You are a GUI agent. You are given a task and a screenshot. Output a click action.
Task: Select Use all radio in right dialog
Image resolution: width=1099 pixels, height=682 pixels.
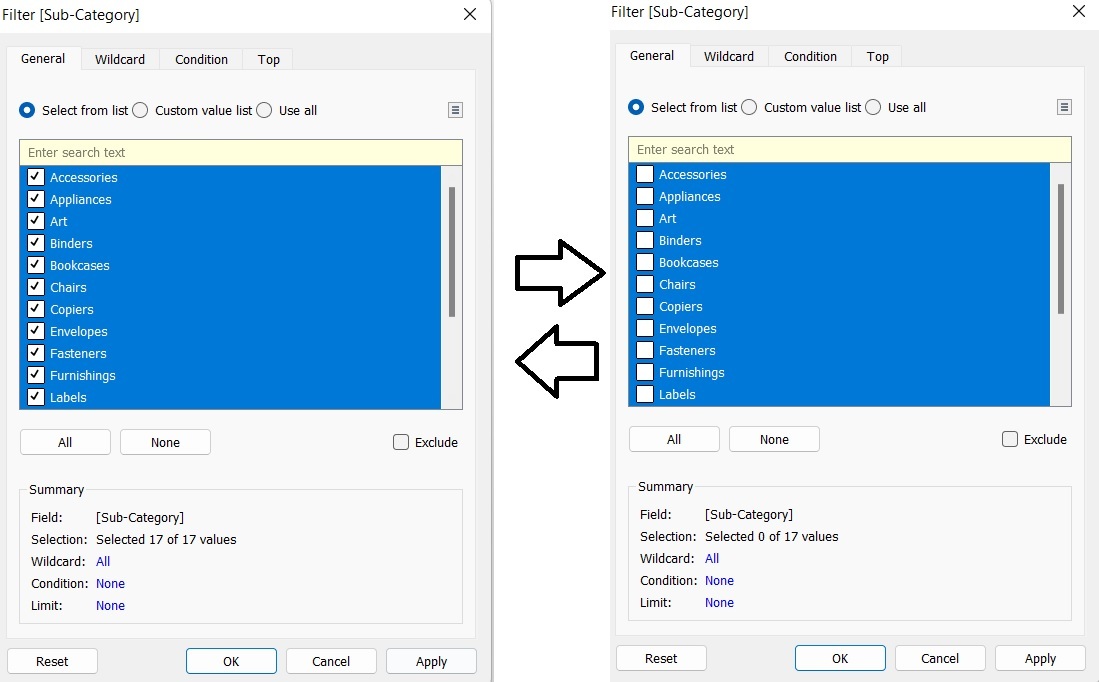(x=873, y=107)
